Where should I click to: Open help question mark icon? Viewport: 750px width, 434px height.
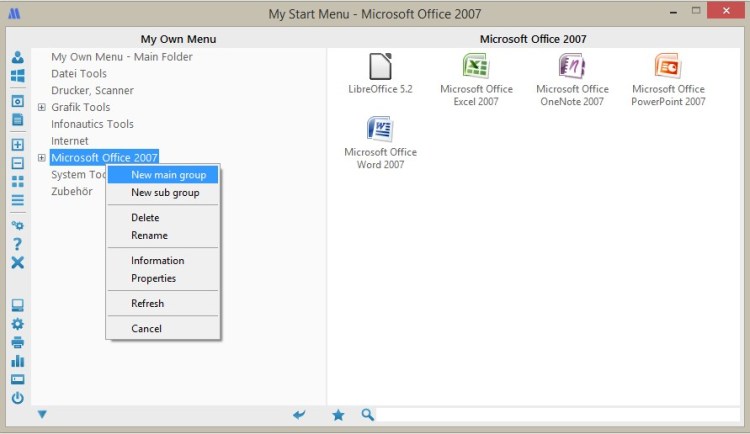coord(18,244)
